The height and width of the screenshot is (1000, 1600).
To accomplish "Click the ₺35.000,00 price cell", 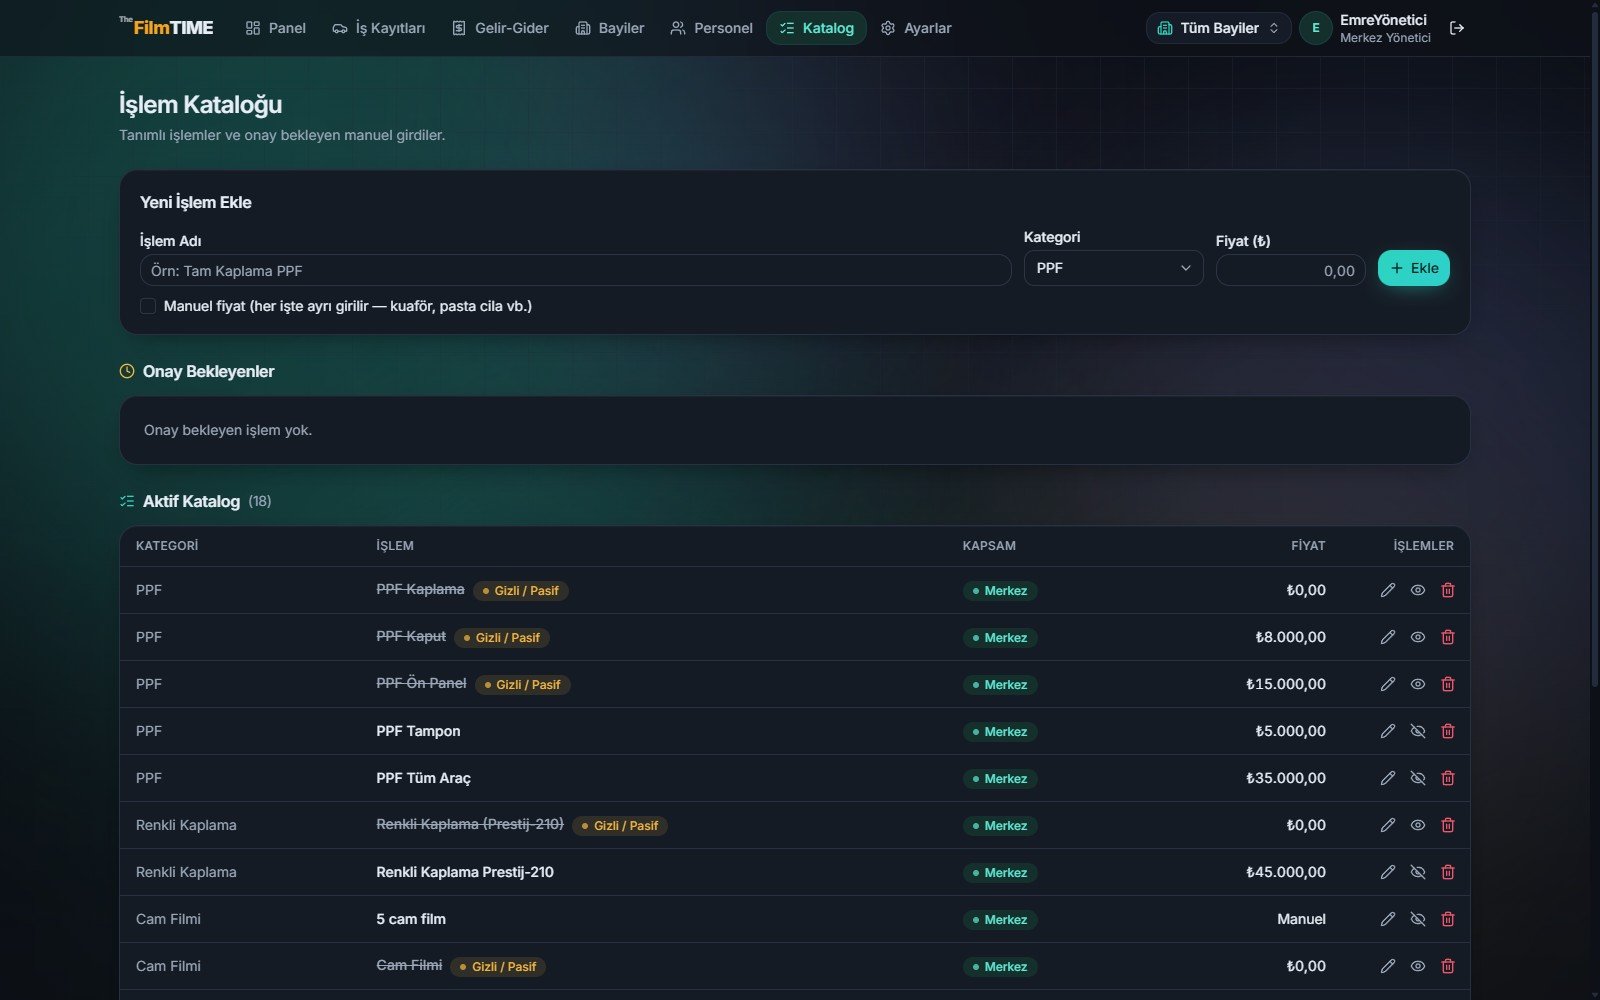I will (x=1286, y=778).
